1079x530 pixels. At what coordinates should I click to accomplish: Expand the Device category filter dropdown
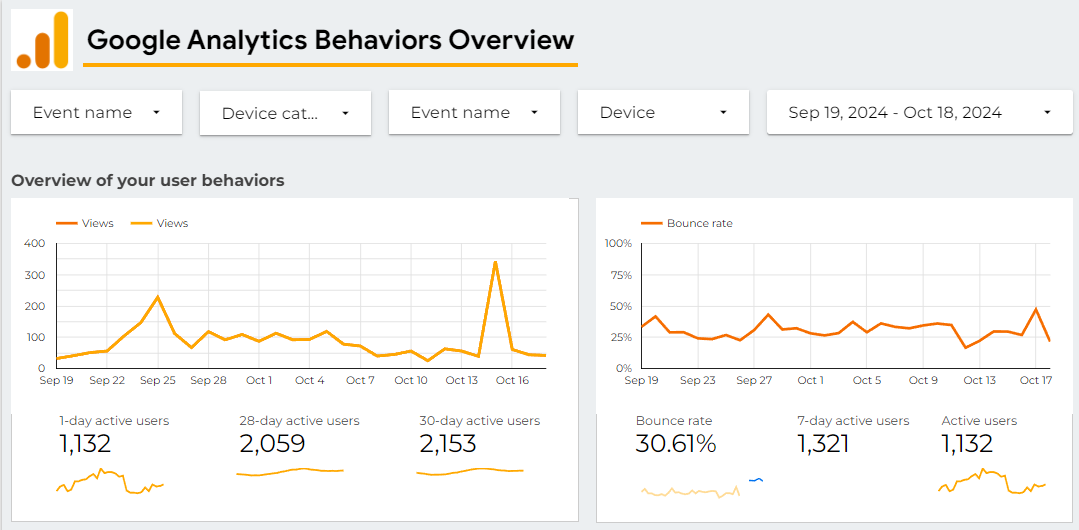[286, 114]
